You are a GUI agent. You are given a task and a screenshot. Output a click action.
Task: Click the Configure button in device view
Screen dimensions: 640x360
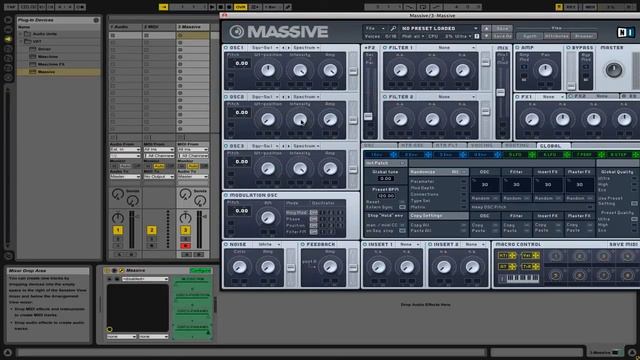200,271
